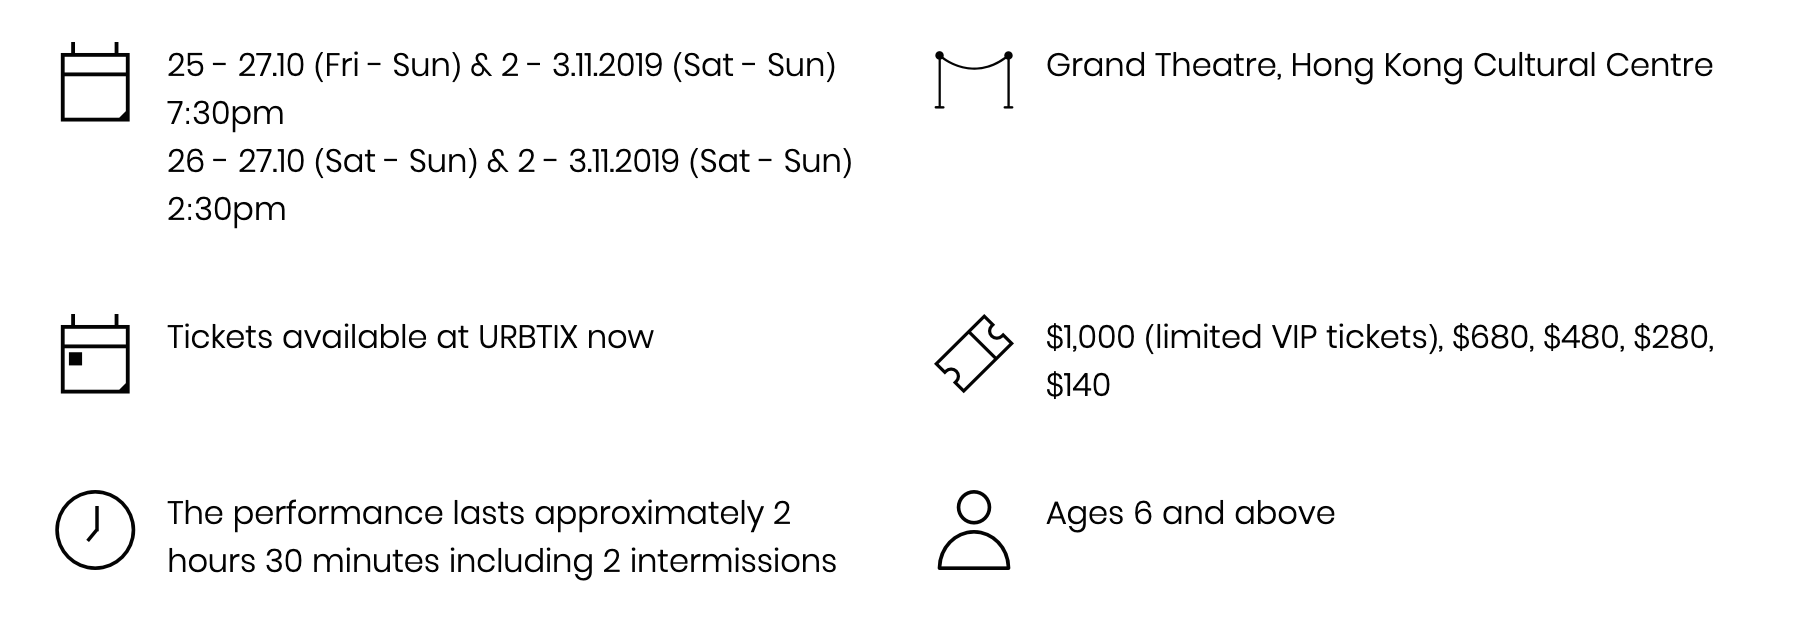This screenshot has width=1818, height=628.
Task: Open Tickets available at URBTIX now
Action: 410,337
